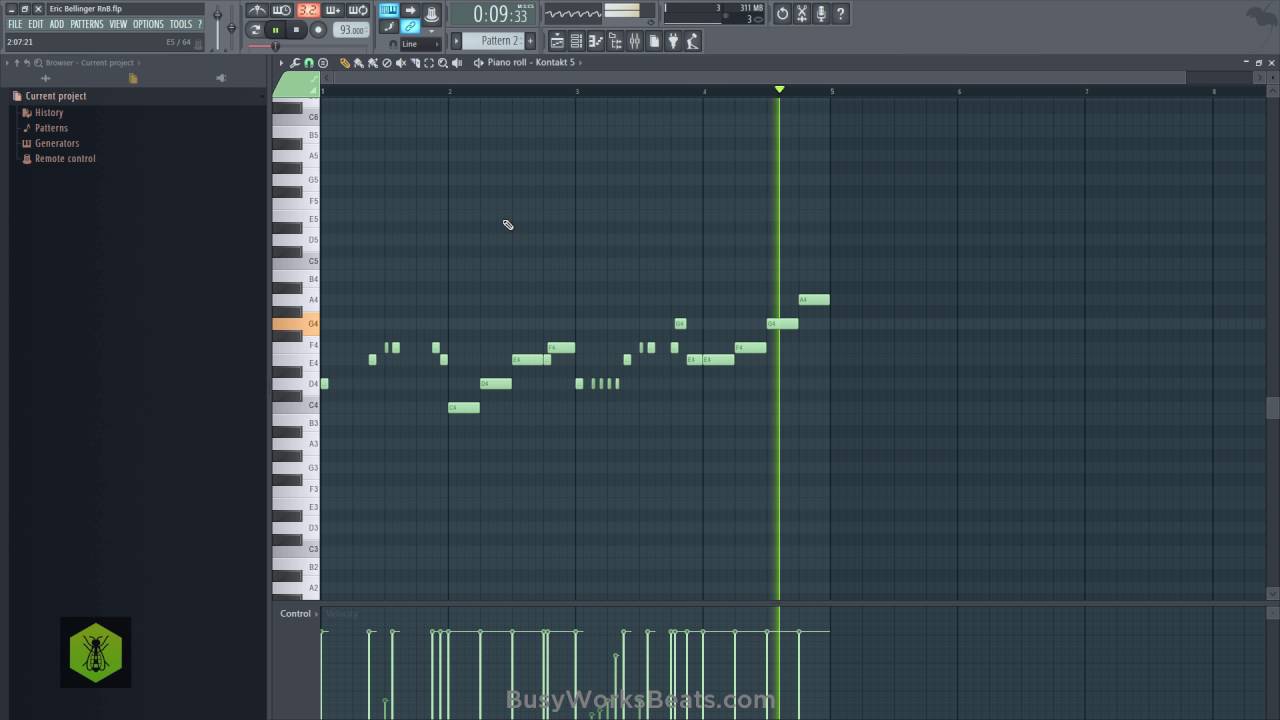This screenshot has height=720, width=1280.
Task: Open the Piano roll view button
Action: (596, 41)
